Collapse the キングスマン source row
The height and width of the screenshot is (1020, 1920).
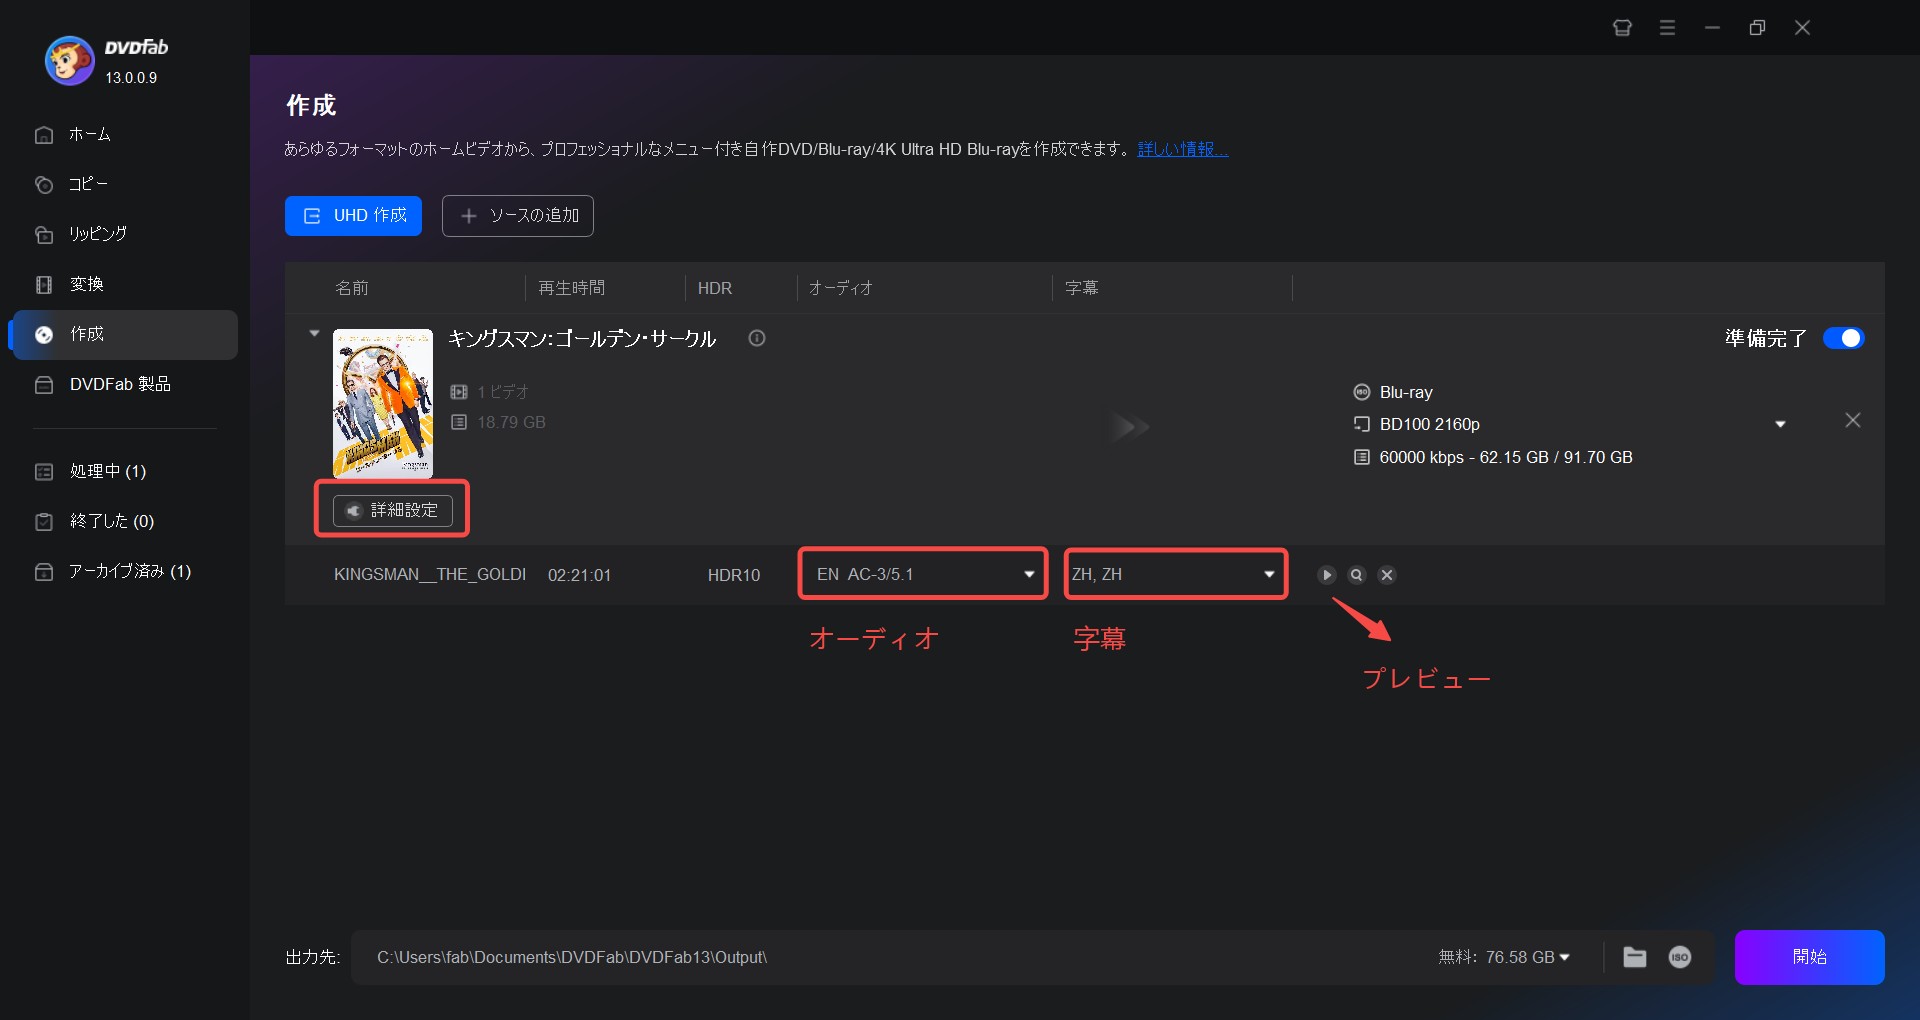[314, 334]
